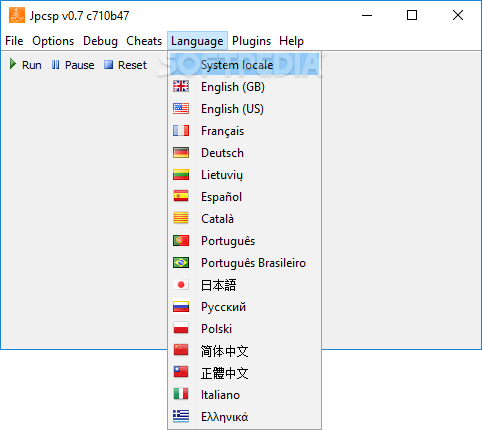Choose System locale language option

click(x=244, y=65)
